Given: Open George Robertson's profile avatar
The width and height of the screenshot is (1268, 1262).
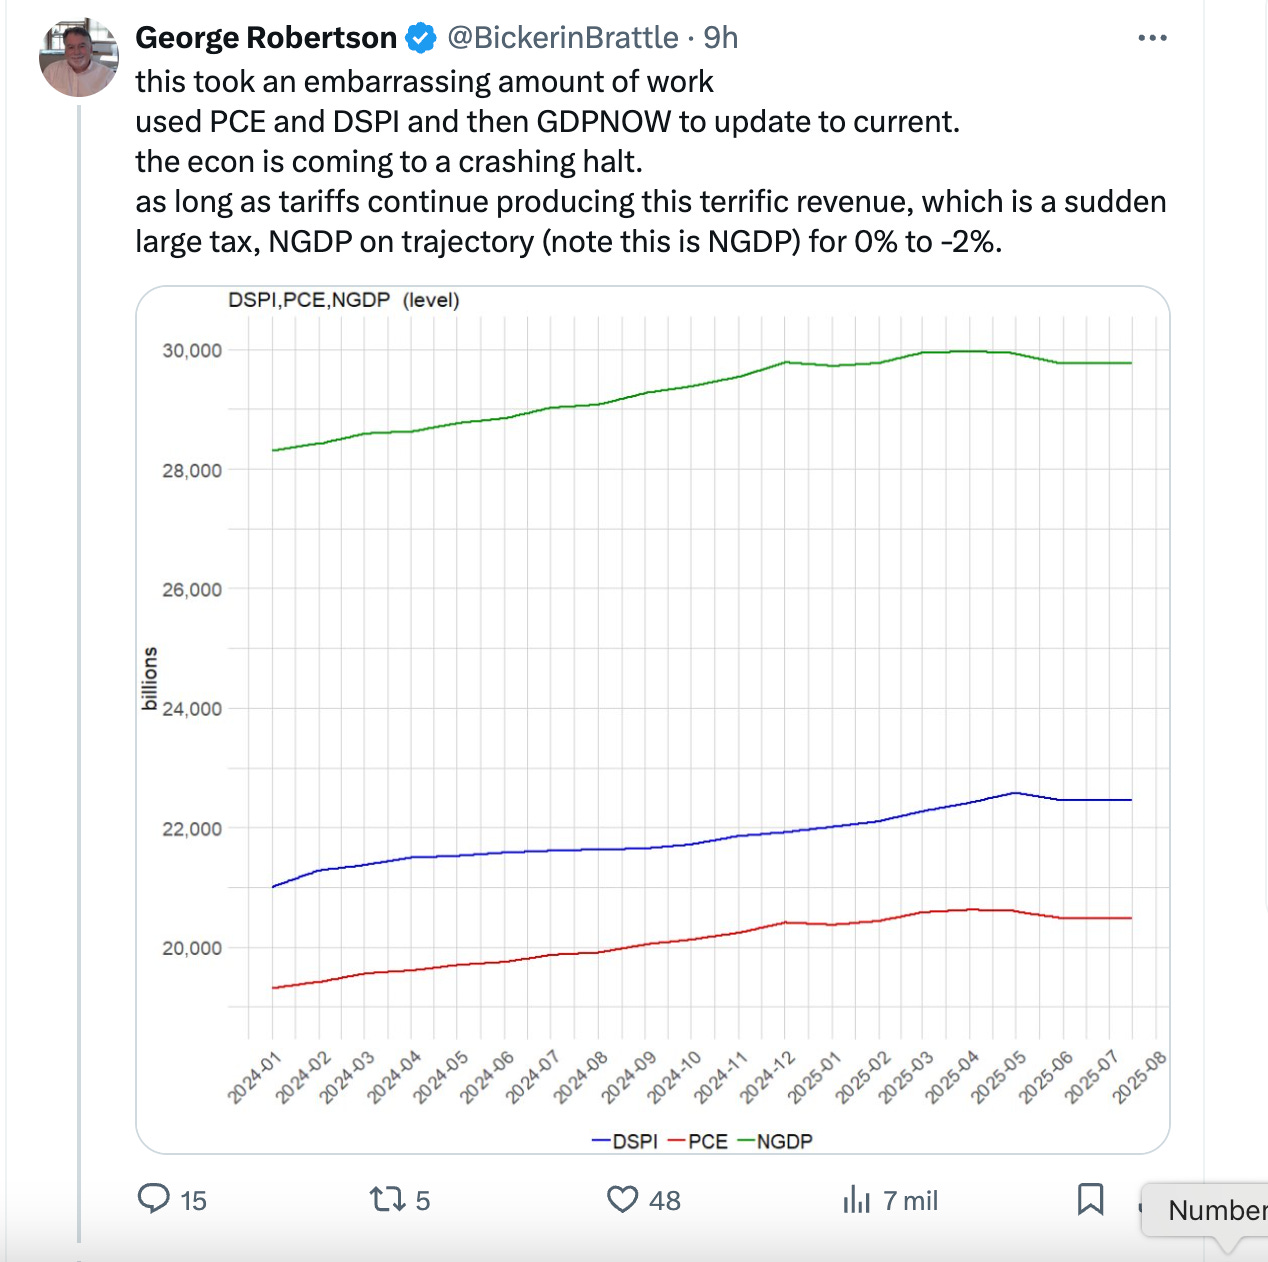Looking at the screenshot, I should click(x=79, y=58).
